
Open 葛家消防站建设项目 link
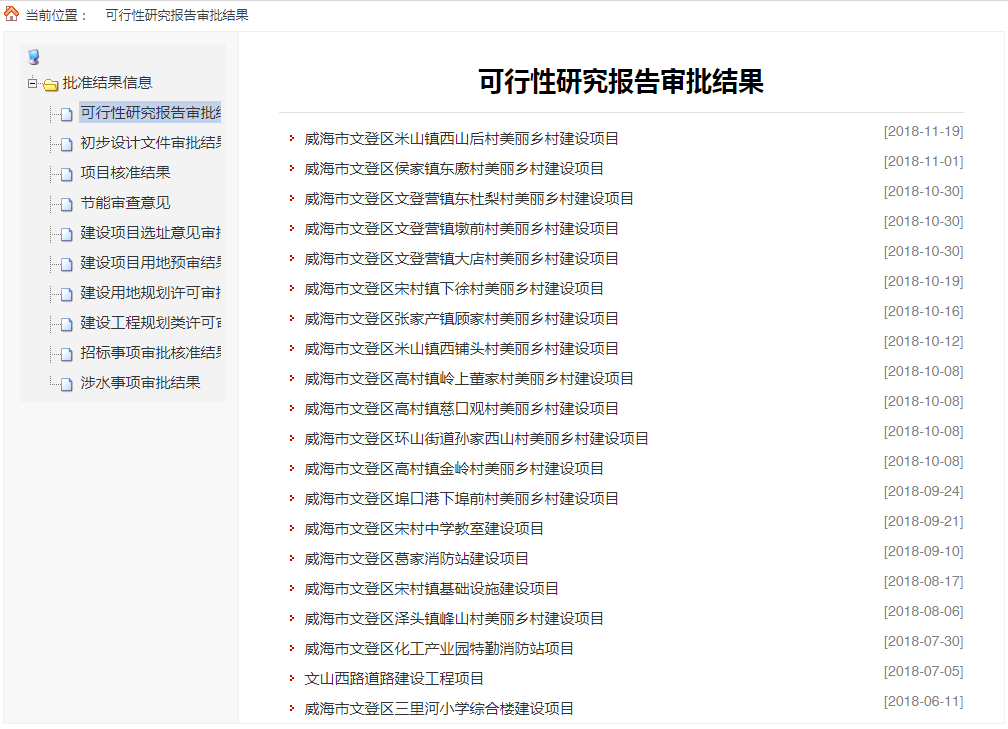(416, 559)
